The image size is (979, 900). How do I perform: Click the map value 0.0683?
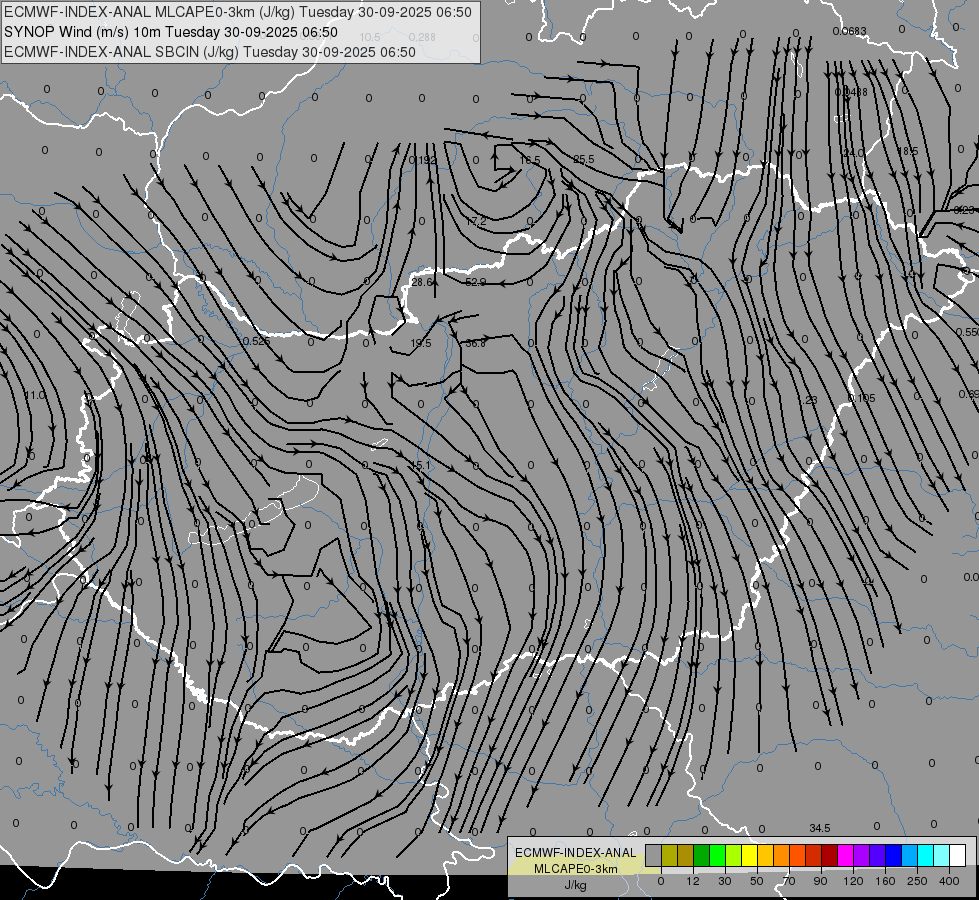850,31
